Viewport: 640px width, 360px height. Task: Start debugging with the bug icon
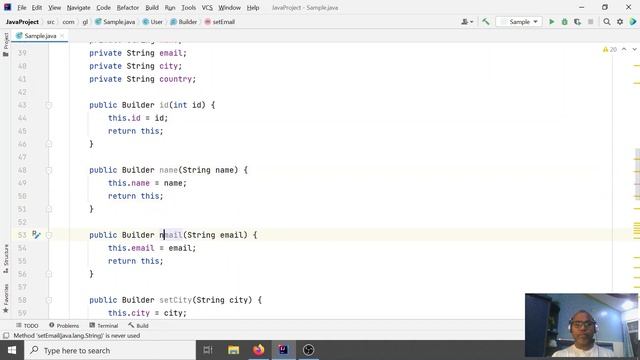pyautogui.click(x=564, y=22)
